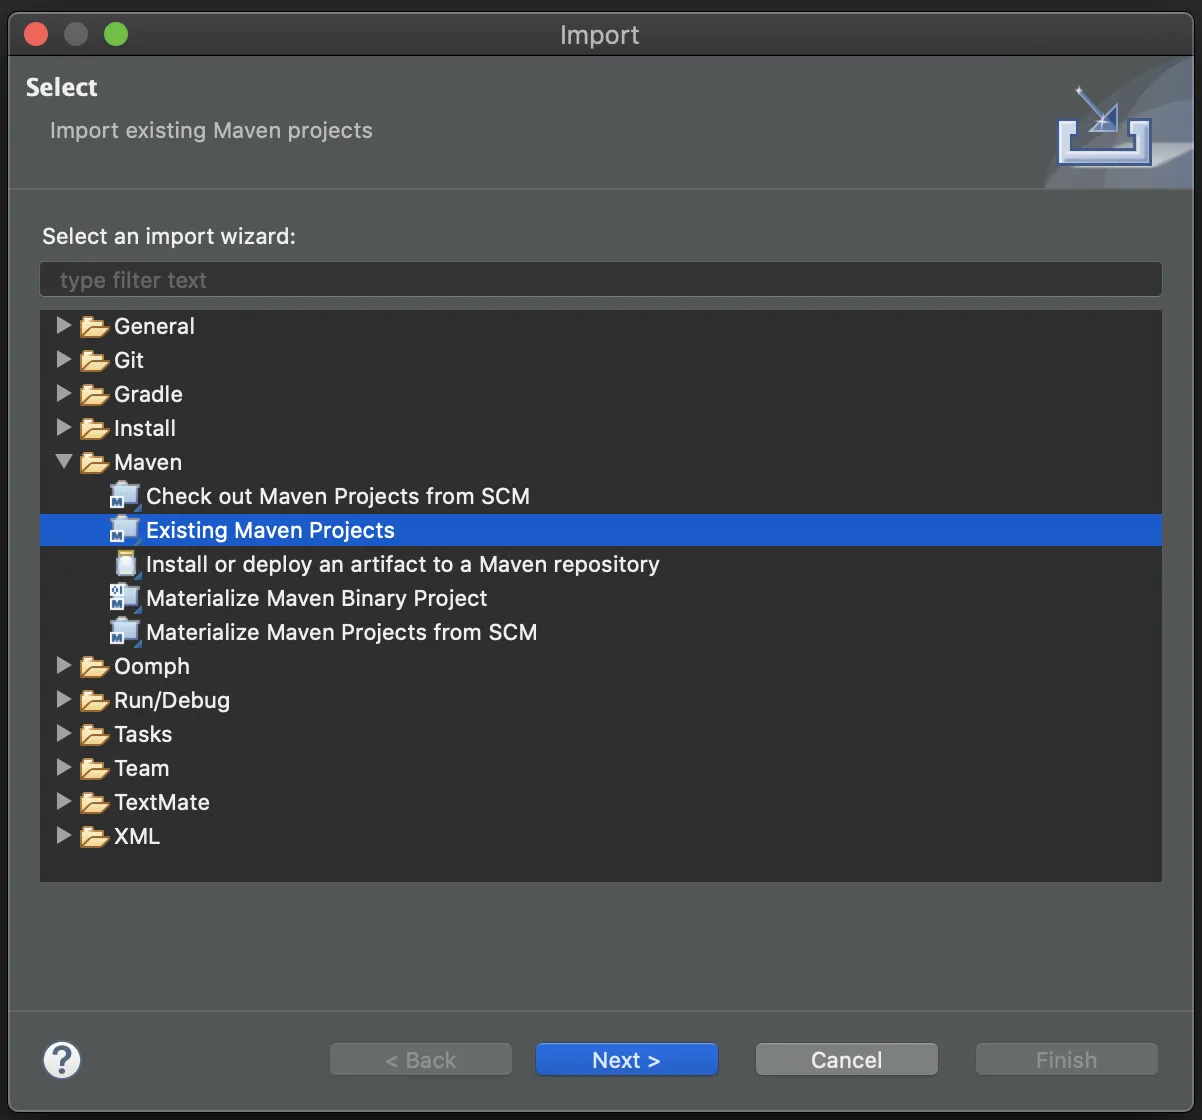Click the Check out Maven Projects from SCM icon

(x=123, y=496)
